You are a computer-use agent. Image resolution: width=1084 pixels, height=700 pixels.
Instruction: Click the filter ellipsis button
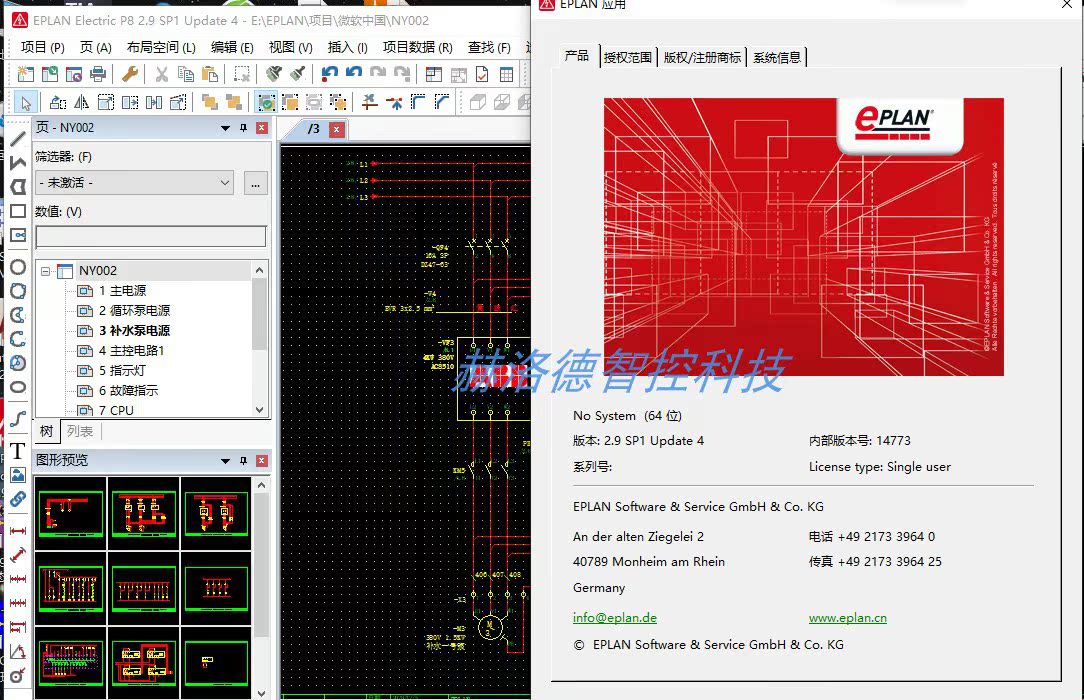tap(256, 183)
